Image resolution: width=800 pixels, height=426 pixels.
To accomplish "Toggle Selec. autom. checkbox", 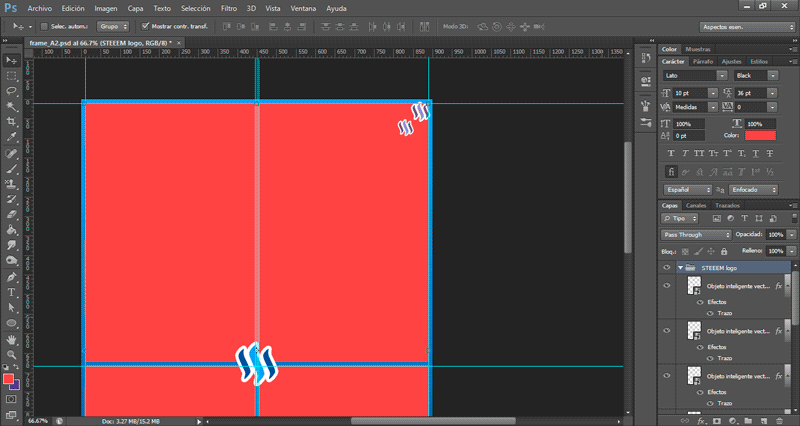I will pos(44,27).
